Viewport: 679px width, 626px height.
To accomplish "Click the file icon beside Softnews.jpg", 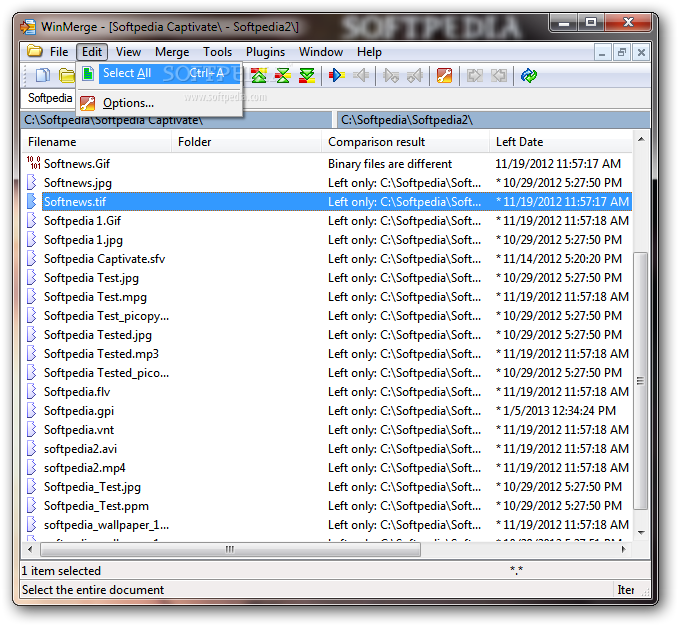I will 32,182.
